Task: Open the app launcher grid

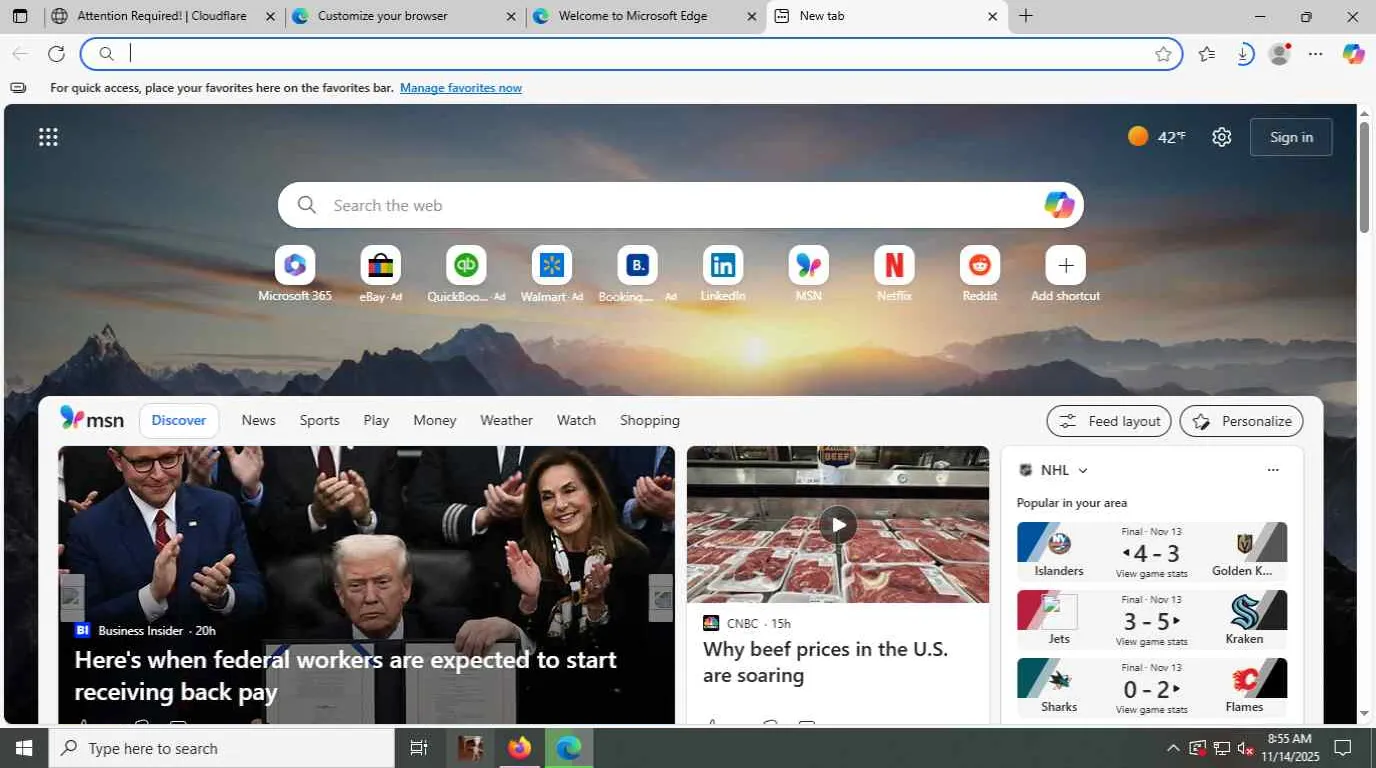Action: [48, 137]
